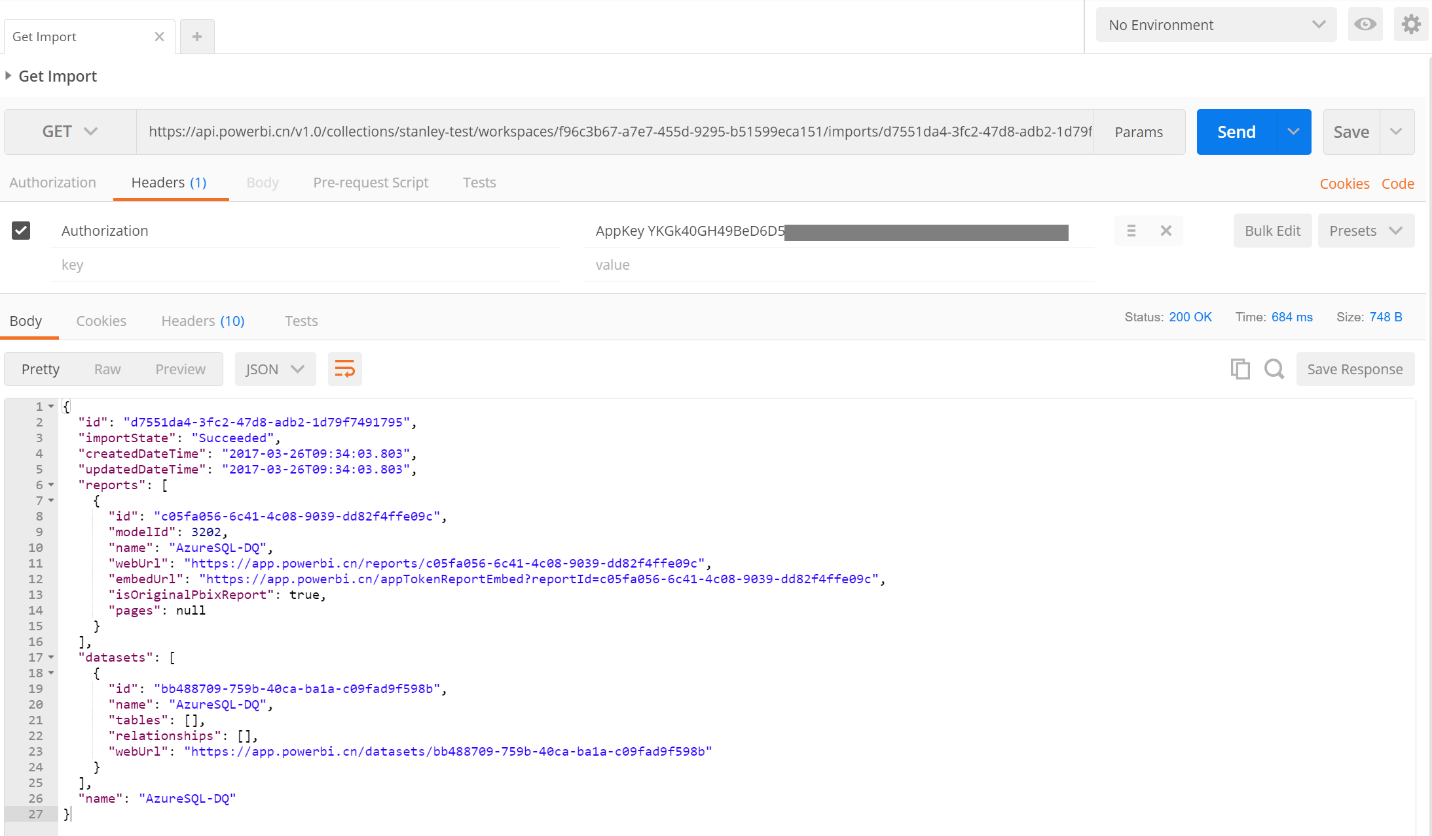
Task: Delete Authorization header with X icon
Action: [1165, 231]
